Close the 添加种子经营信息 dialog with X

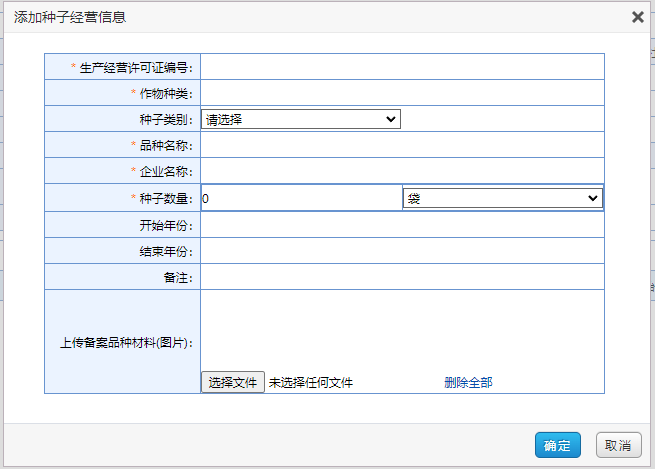tap(638, 17)
